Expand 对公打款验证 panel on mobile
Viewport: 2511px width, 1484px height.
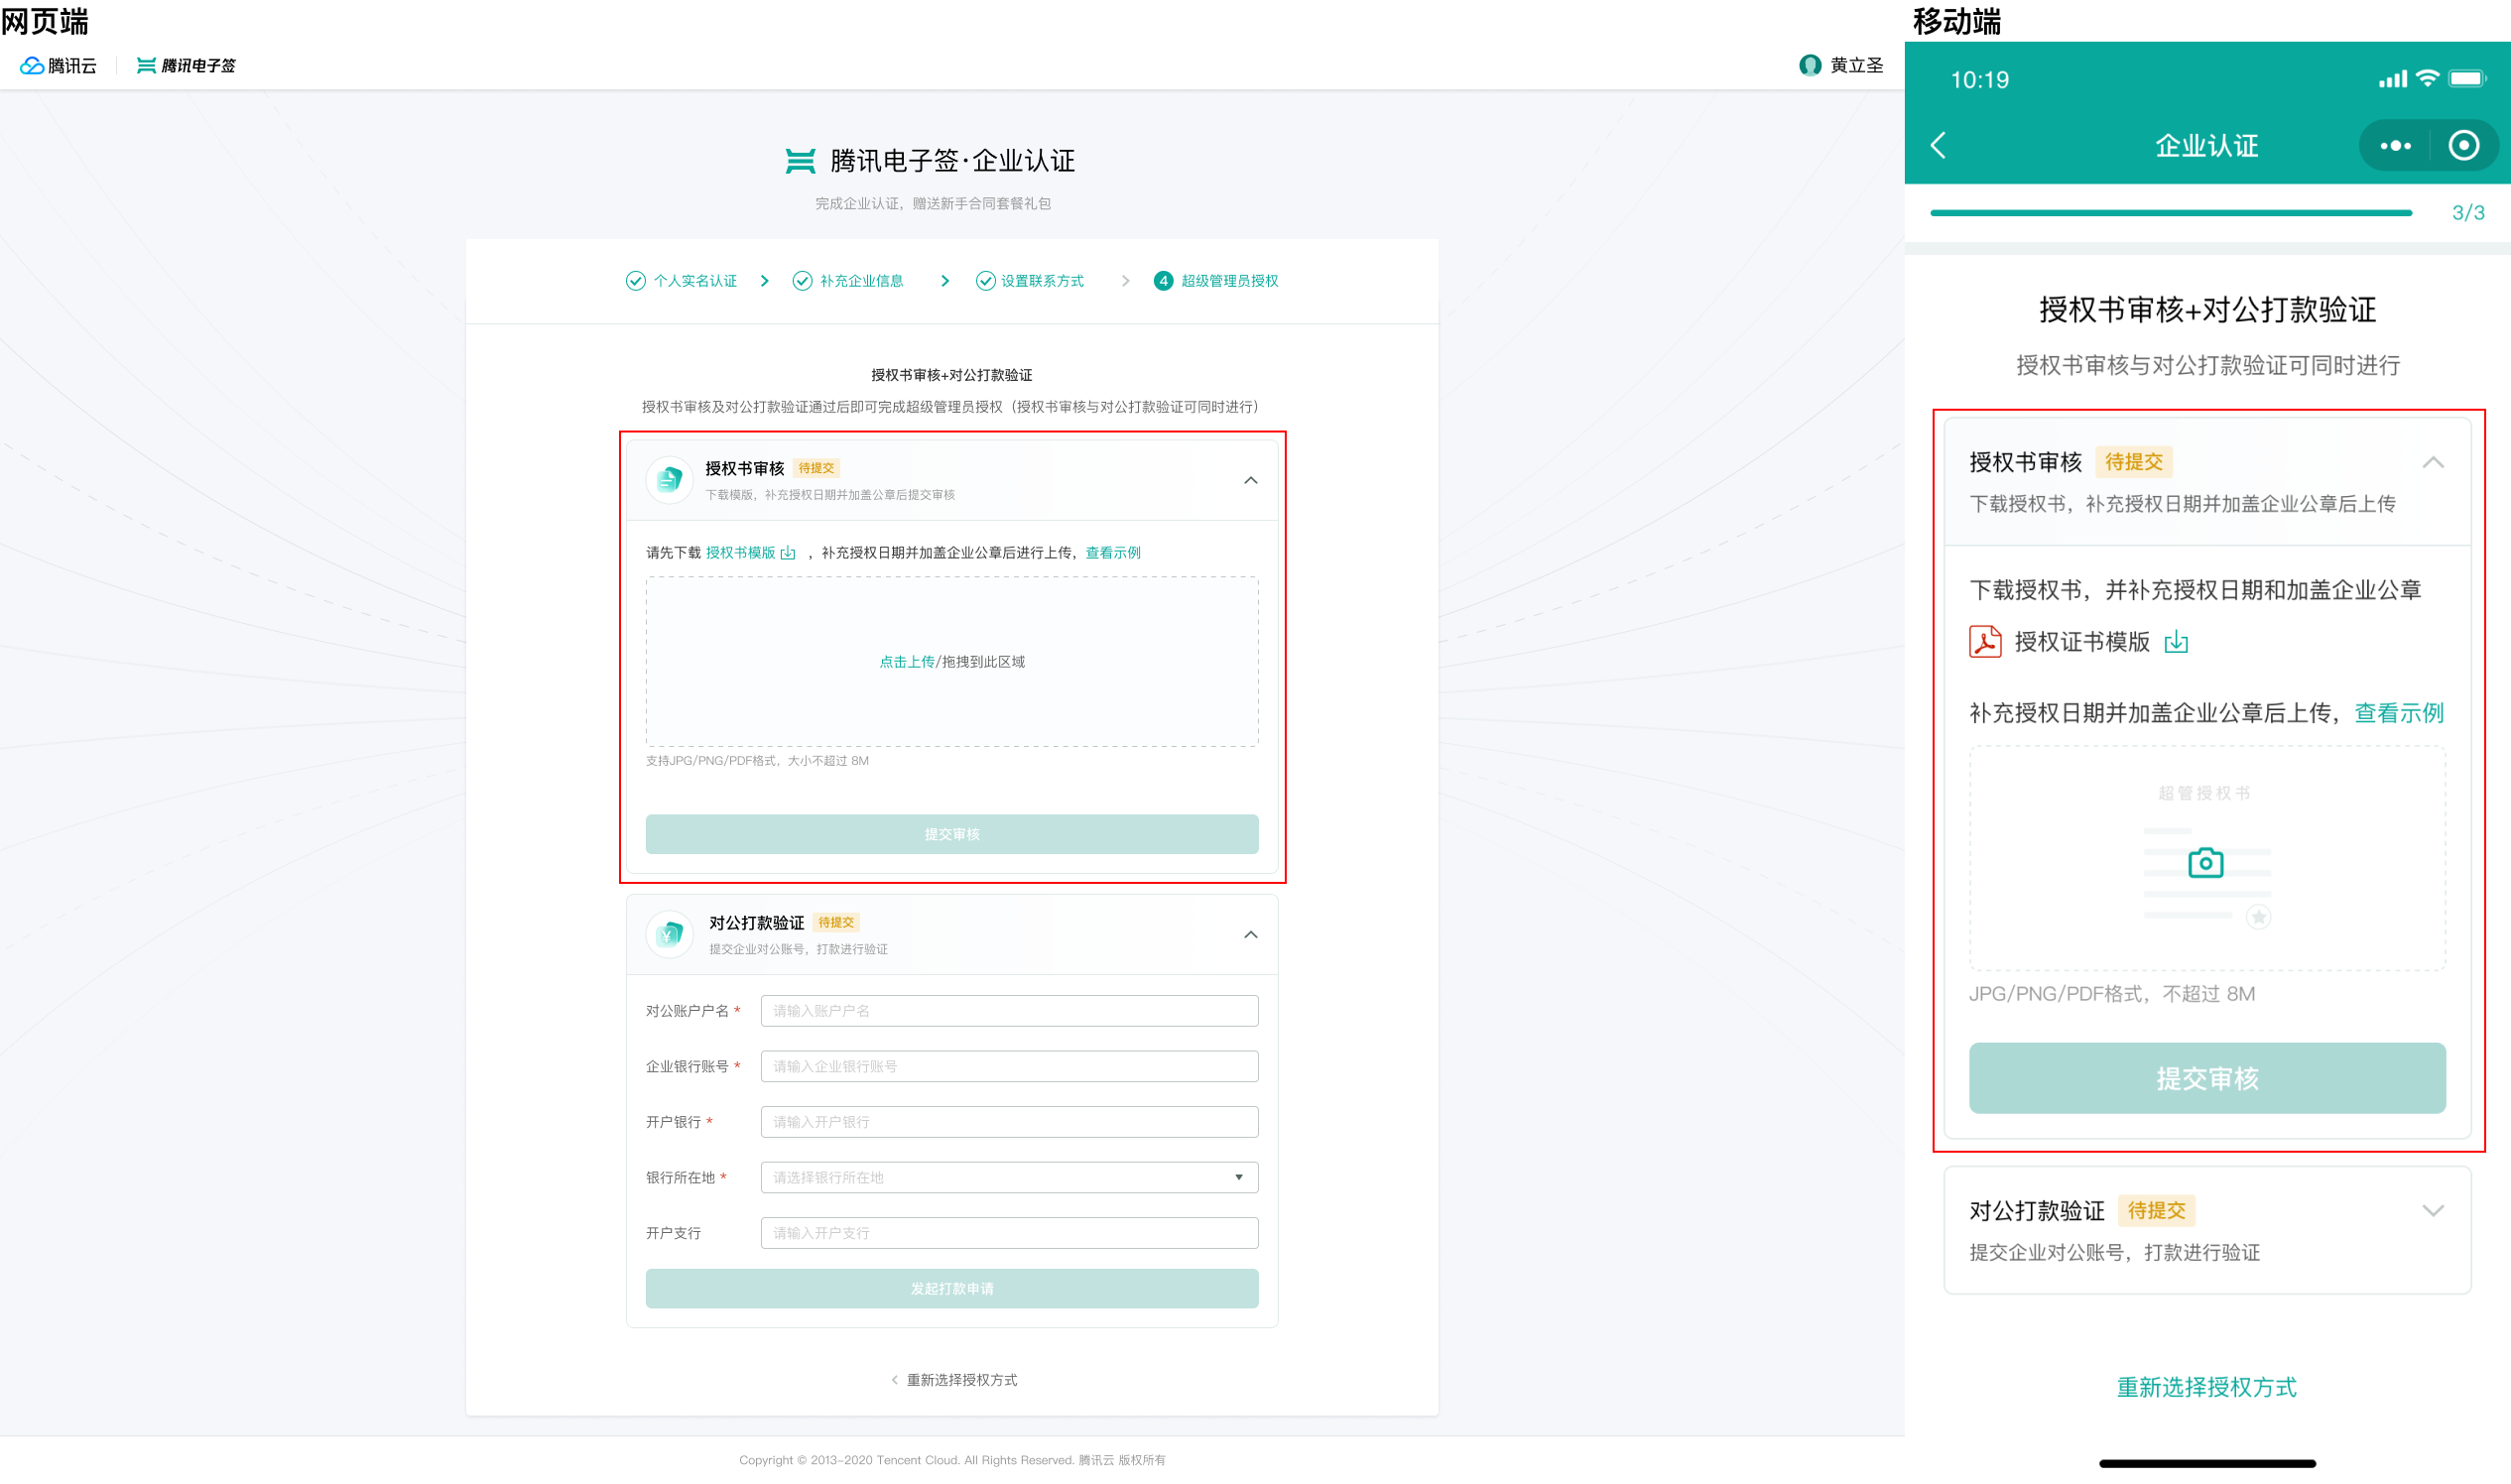(x=2432, y=1211)
